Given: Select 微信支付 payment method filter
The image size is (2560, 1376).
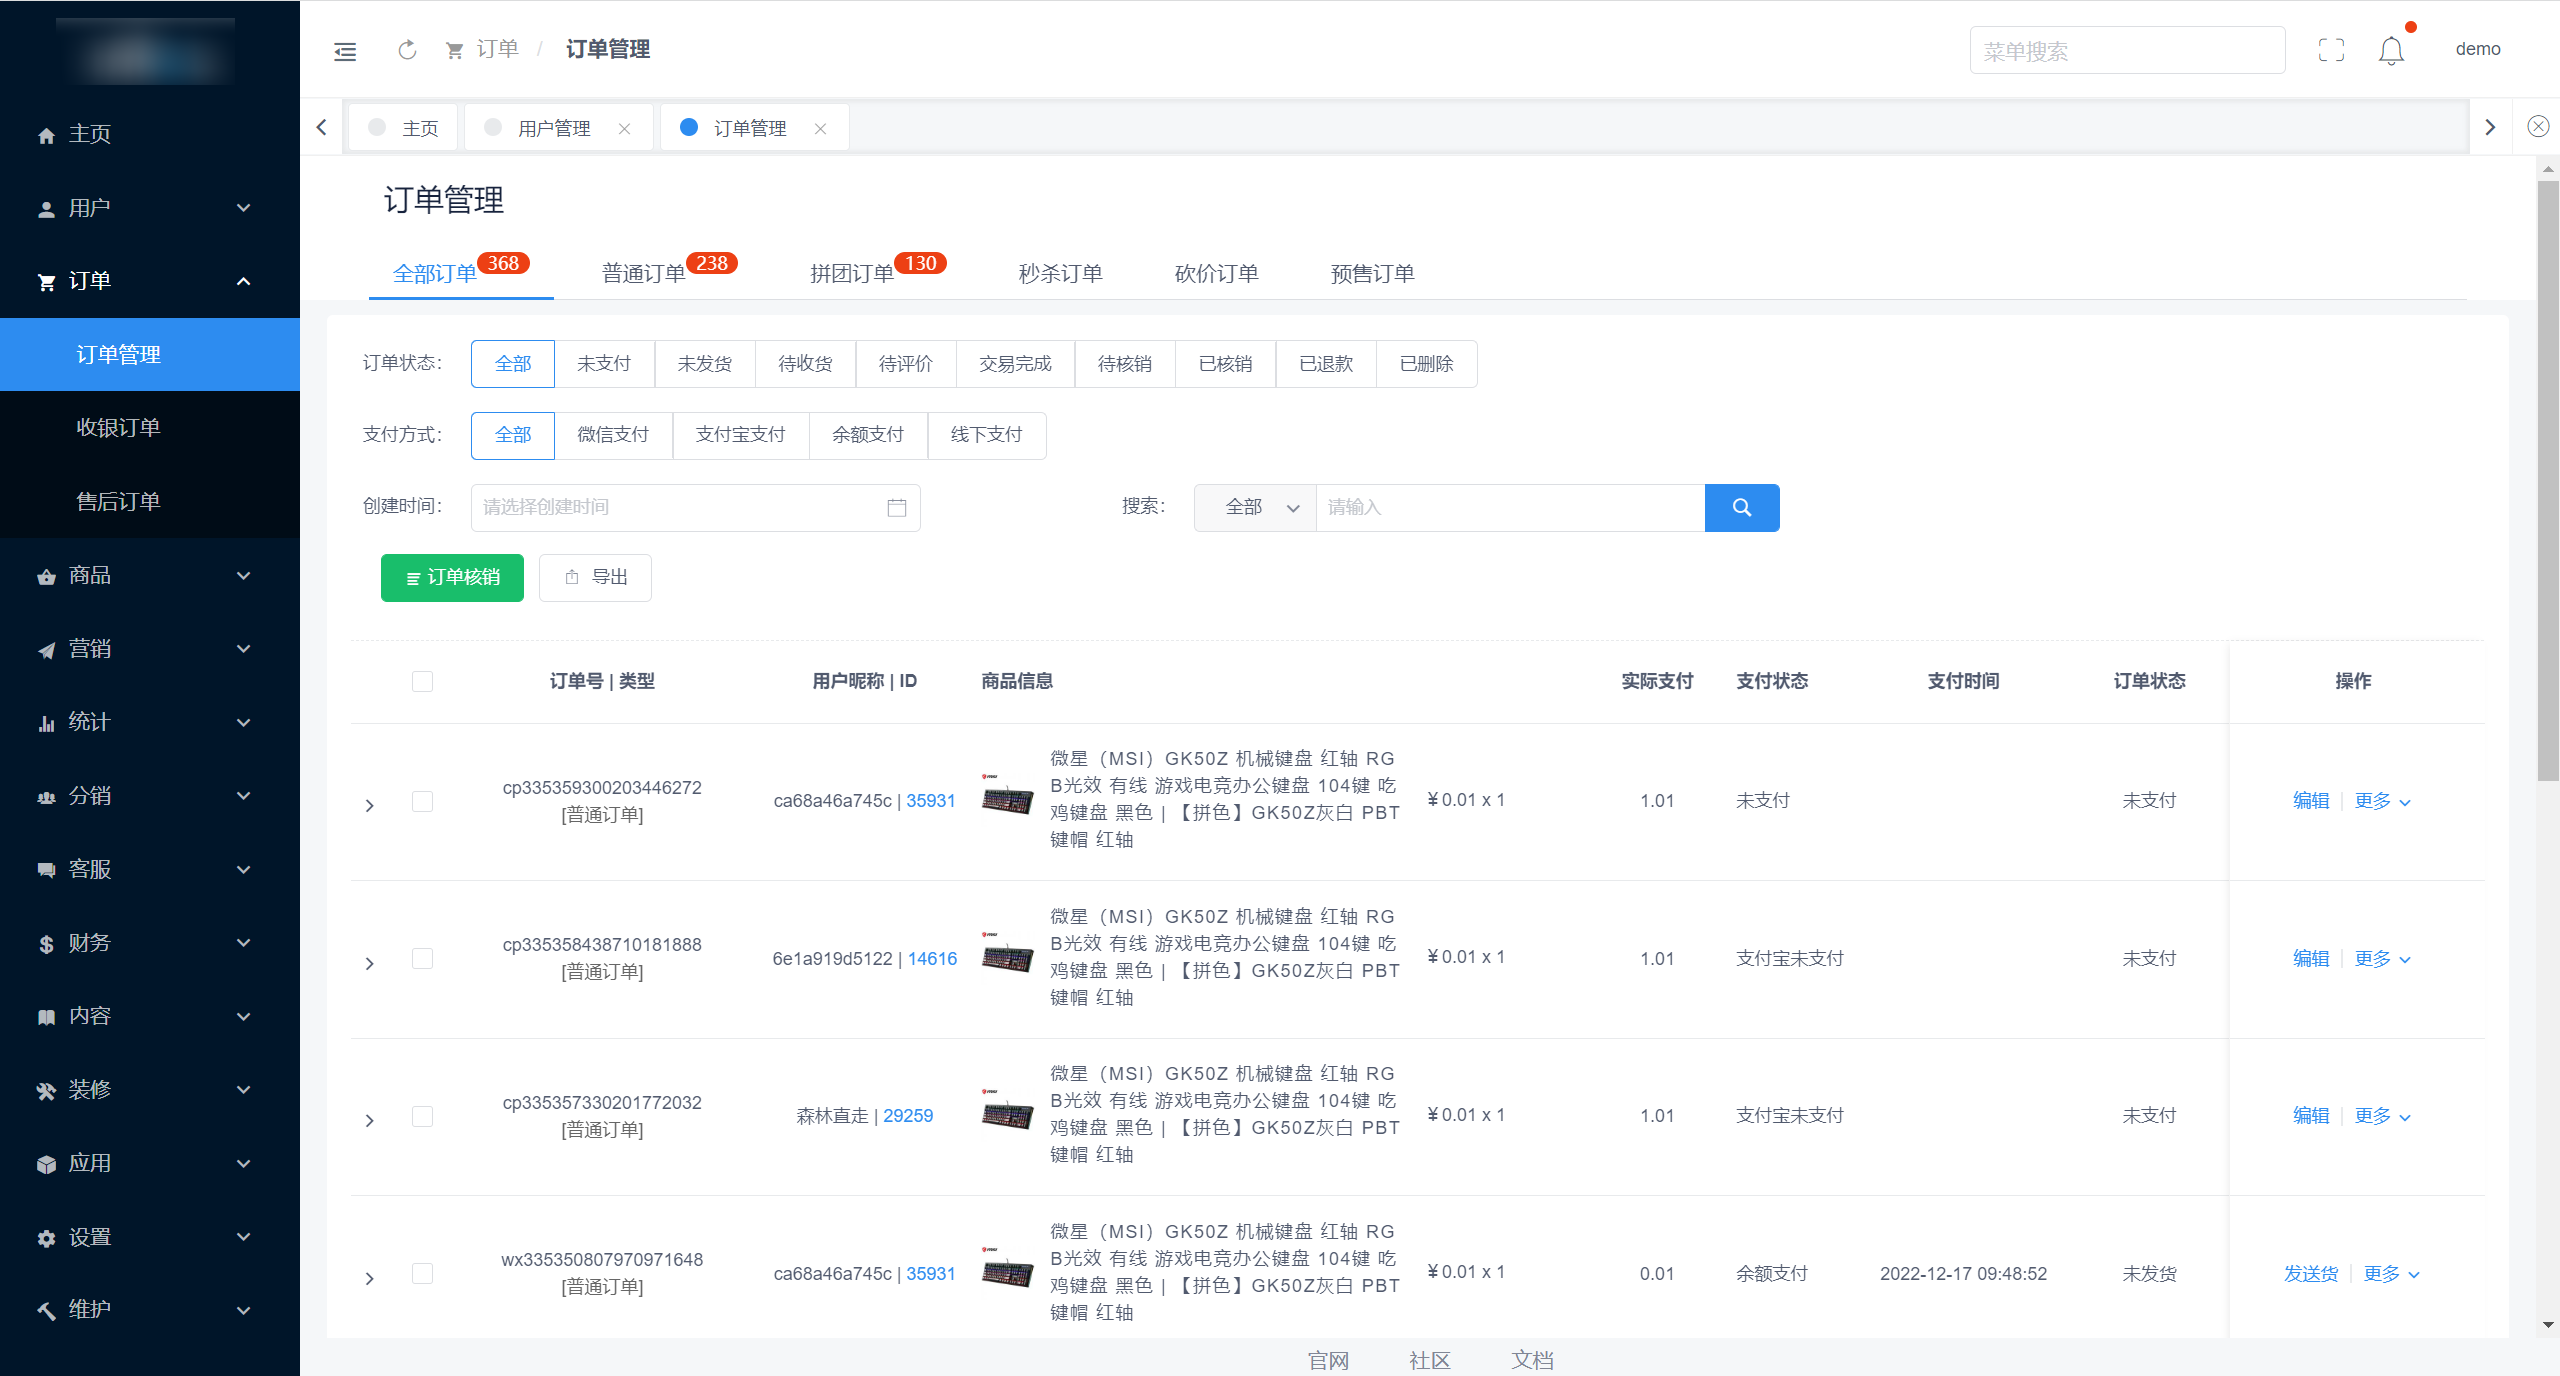Looking at the screenshot, I should point(613,435).
